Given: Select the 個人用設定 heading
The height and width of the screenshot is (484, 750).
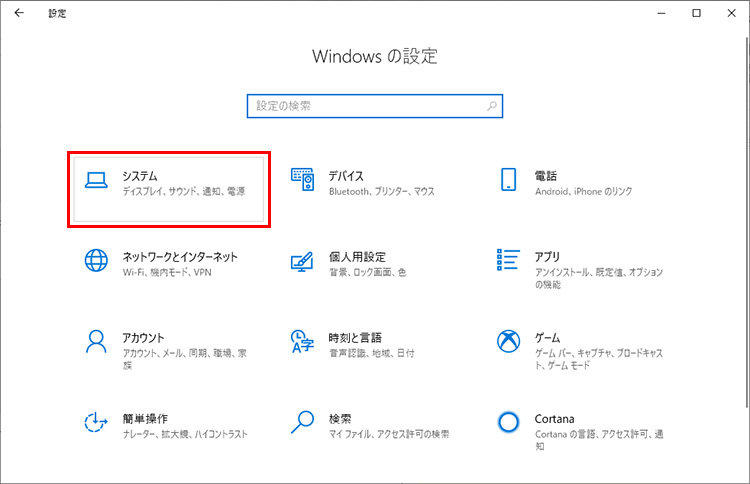Looking at the screenshot, I should tap(357, 256).
